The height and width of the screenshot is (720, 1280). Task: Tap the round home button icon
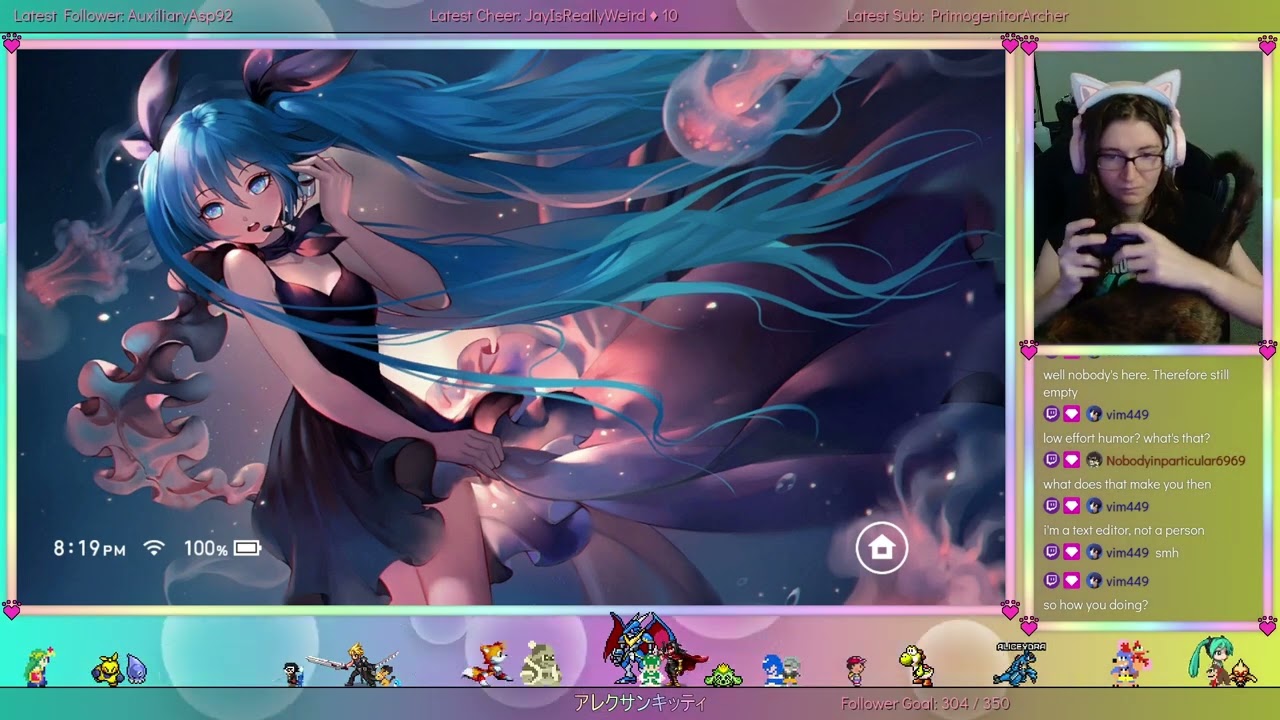tap(881, 547)
